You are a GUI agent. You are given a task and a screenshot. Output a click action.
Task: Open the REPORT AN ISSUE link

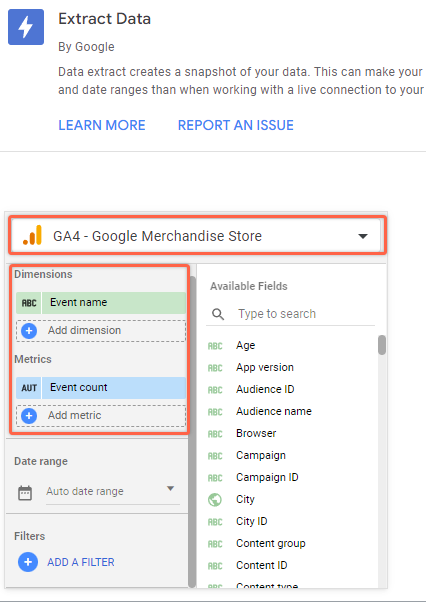(x=236, y=125)
